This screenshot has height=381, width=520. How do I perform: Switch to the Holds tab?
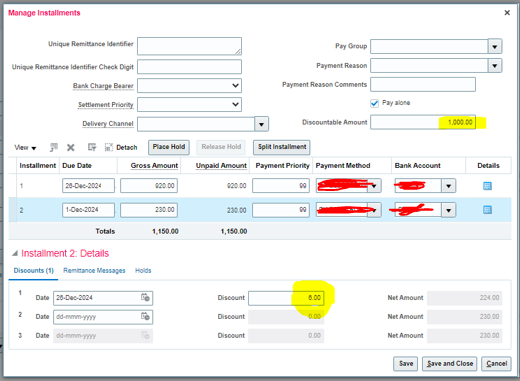[143, 270]
